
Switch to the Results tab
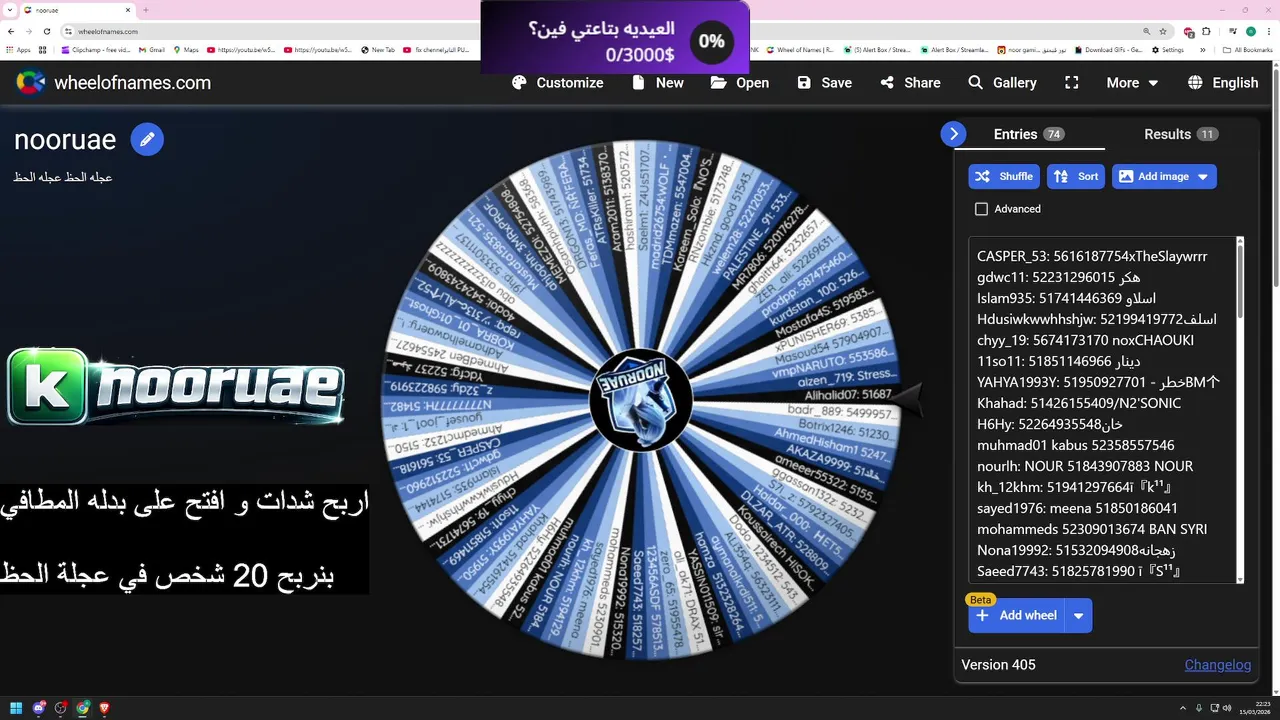click(1180, 134)
